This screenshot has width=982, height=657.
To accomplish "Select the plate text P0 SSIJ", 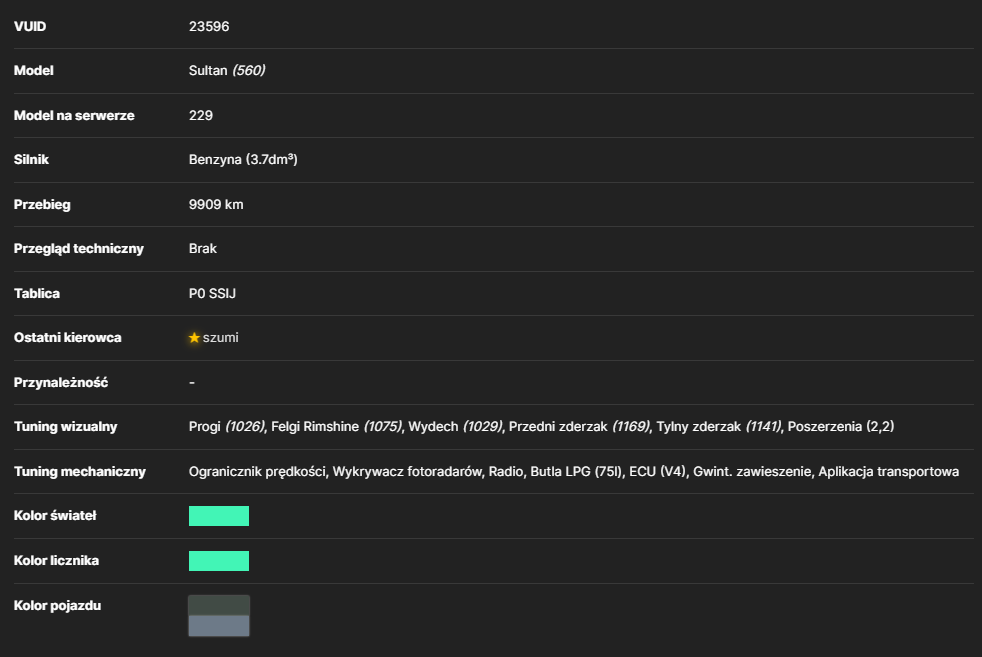I will (212, 294).
